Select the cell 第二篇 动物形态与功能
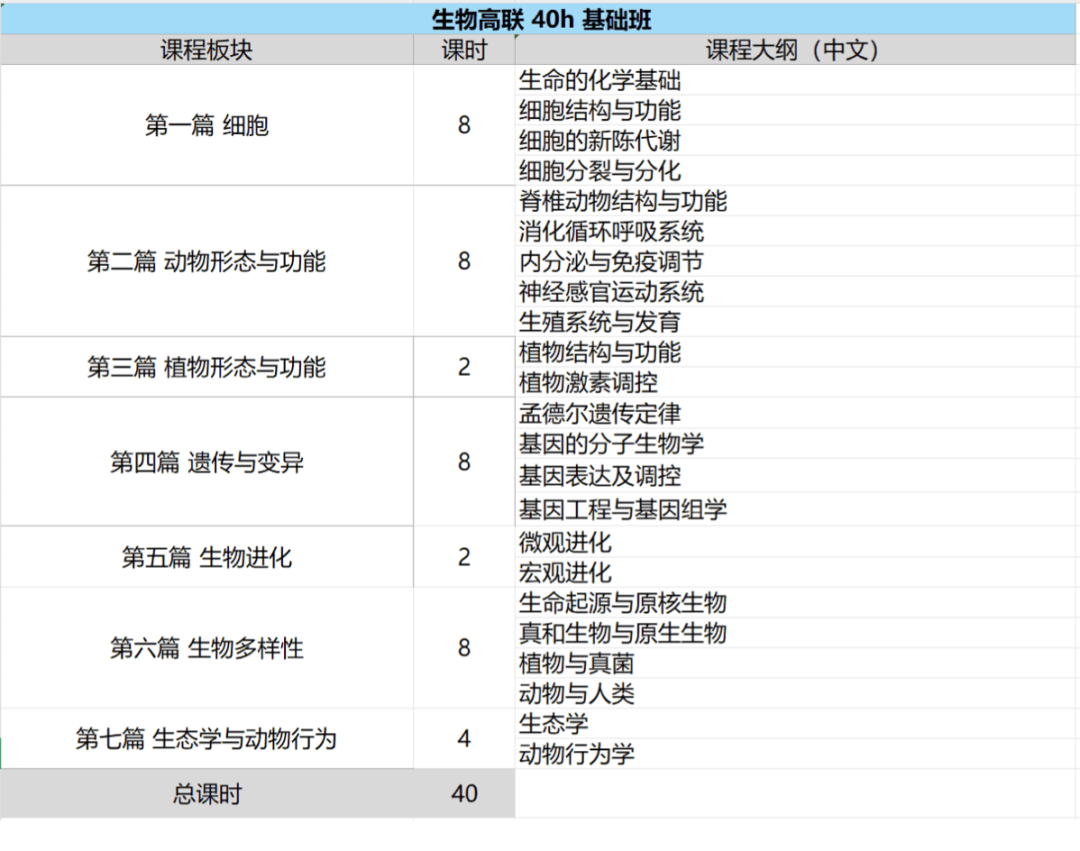Image resolution: width=1080 pixels, height=851 pixels. [207, 261]
